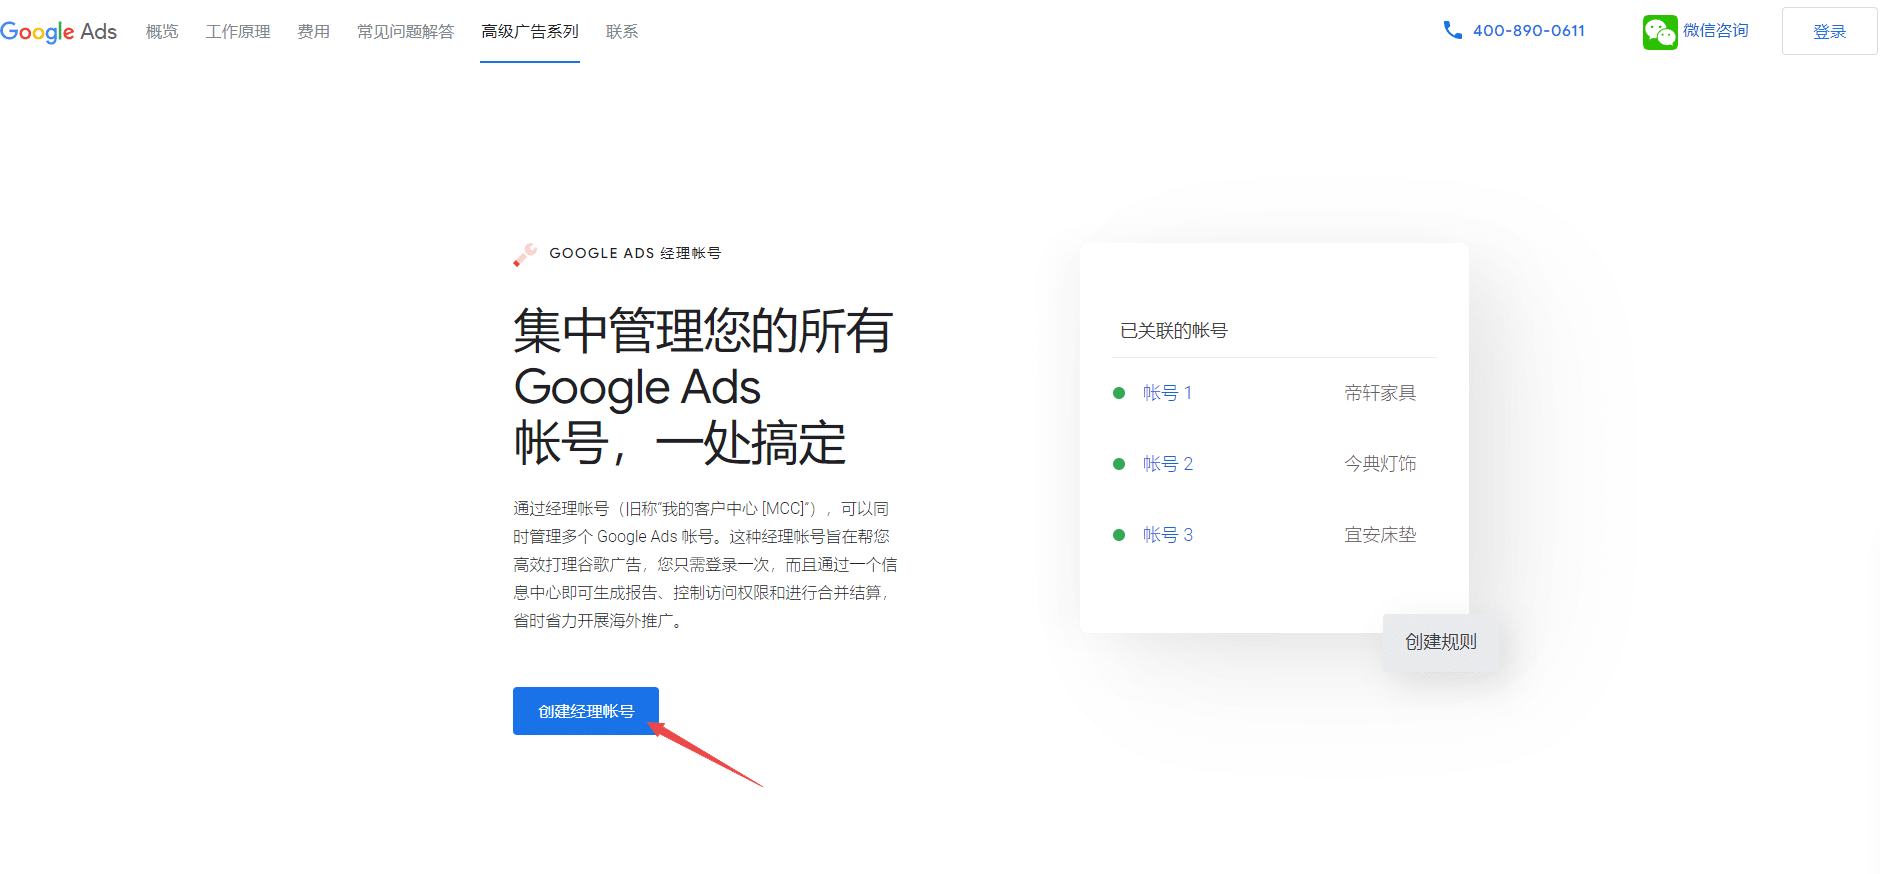Click the green status dot for 帐号 2
This screenshot has width=1880, height=874.
pyautogui.click(x=1119, y=464)
